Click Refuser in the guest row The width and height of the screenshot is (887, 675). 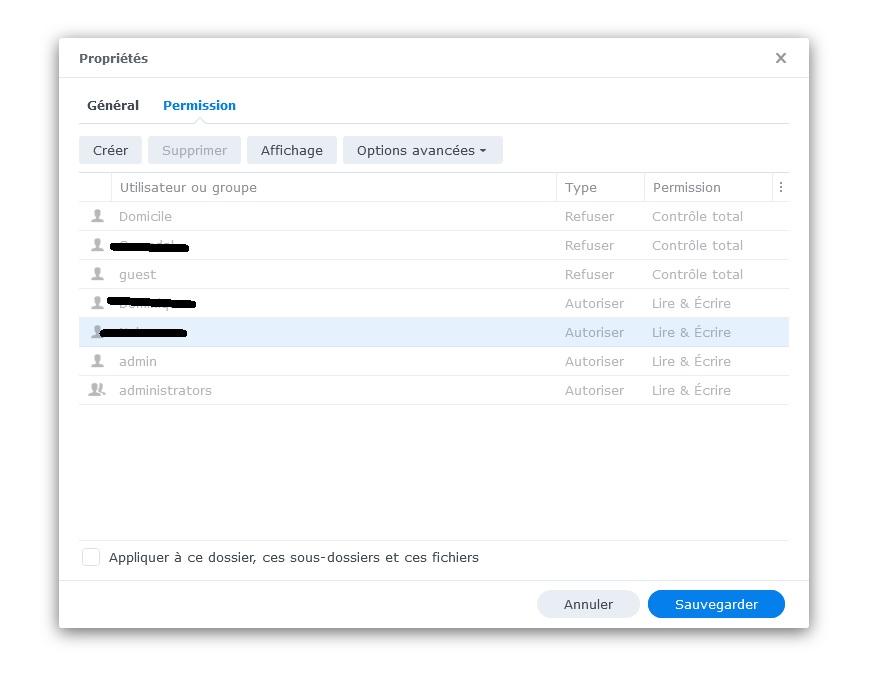click(x=589, y=274)
